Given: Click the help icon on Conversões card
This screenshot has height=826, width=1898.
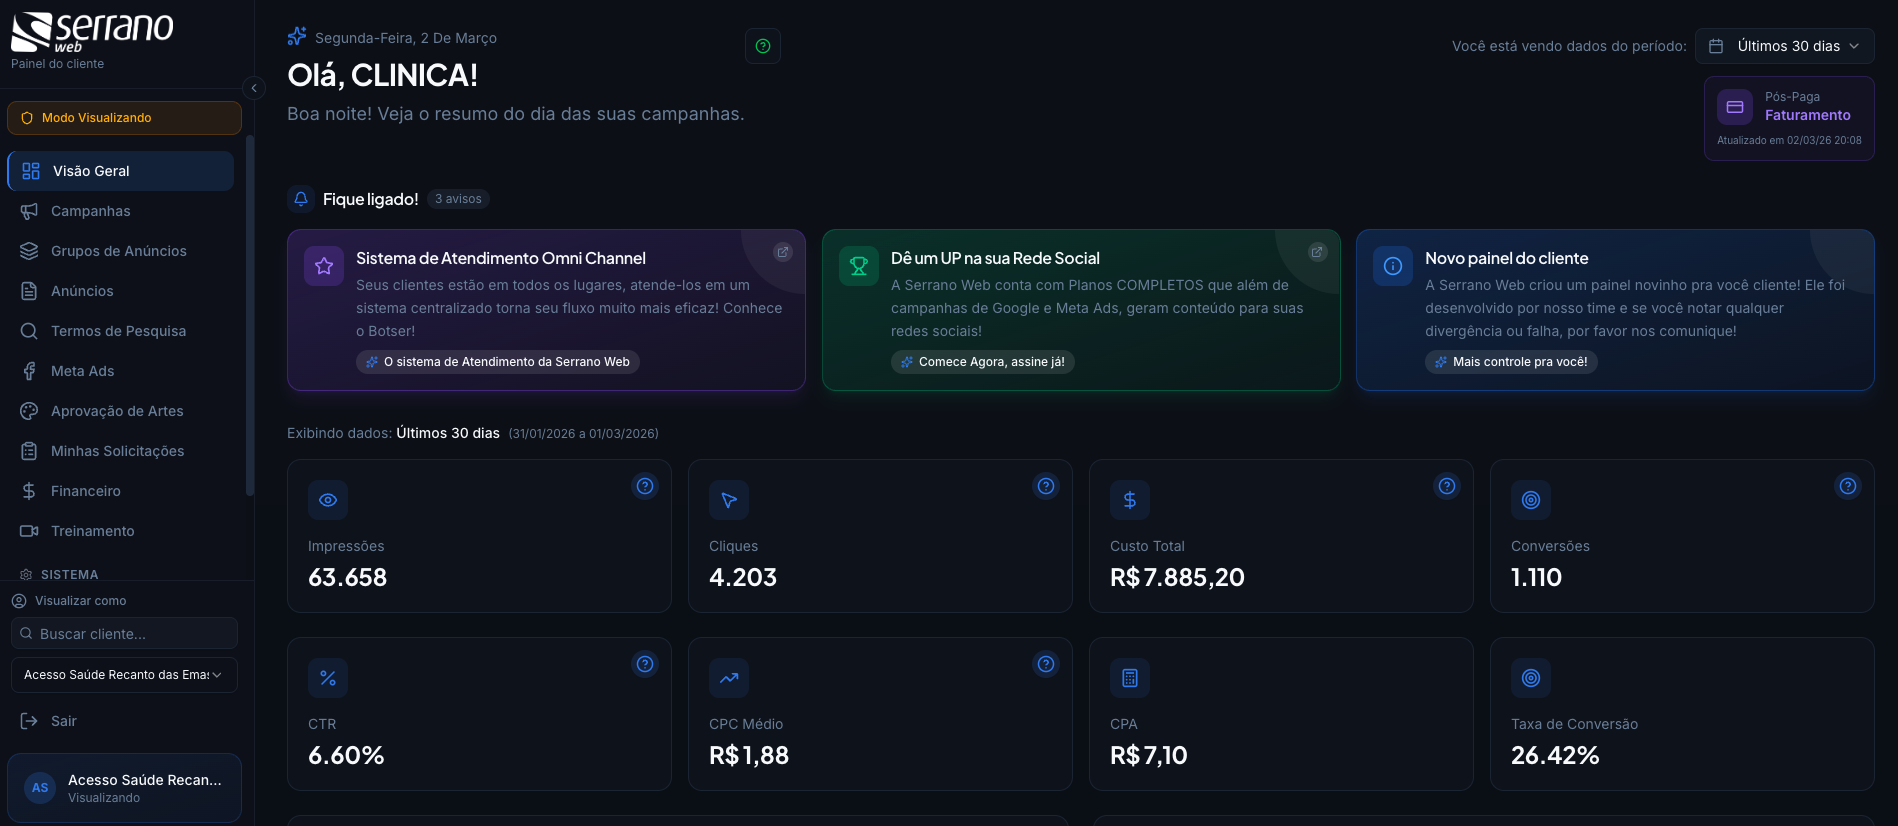Looking at the screenshot, I should tap(1848, 486).
